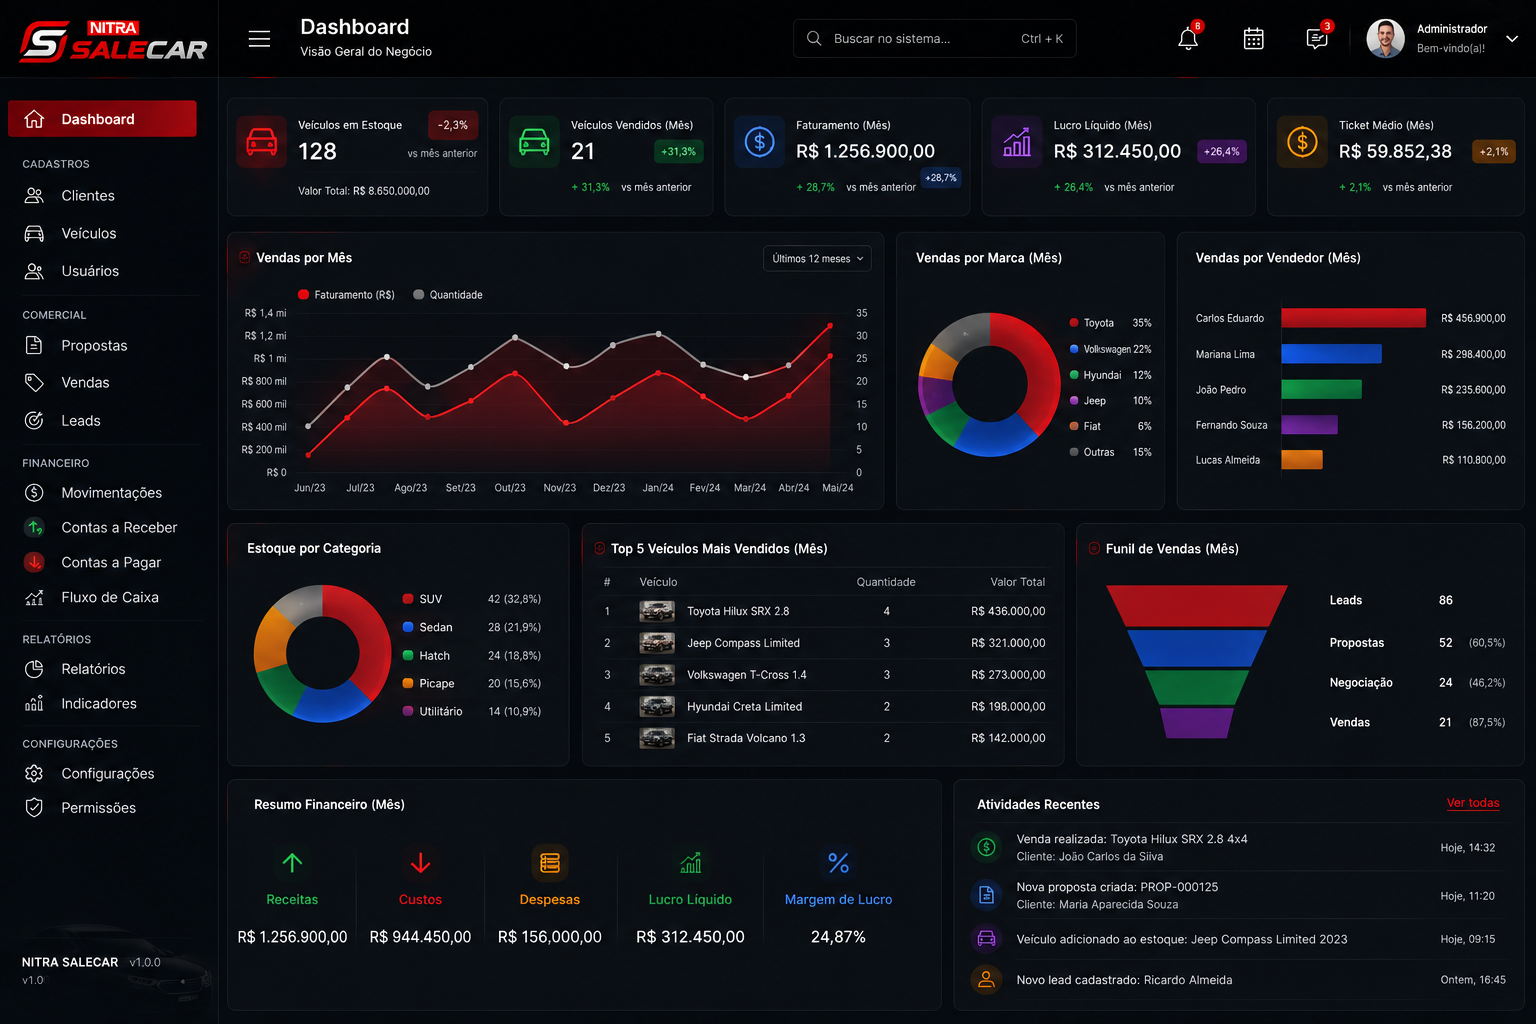Open the Administrador profile avatar
Image resolution: width=1536 pixels, height=1024 pixels.
coord(1385,39)
